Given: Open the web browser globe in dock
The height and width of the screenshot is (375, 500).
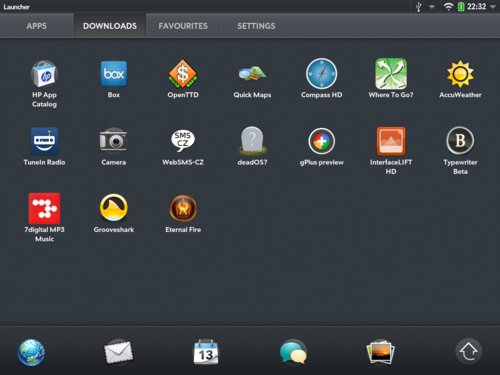Looking at the screenshot, I should point(31,352).
